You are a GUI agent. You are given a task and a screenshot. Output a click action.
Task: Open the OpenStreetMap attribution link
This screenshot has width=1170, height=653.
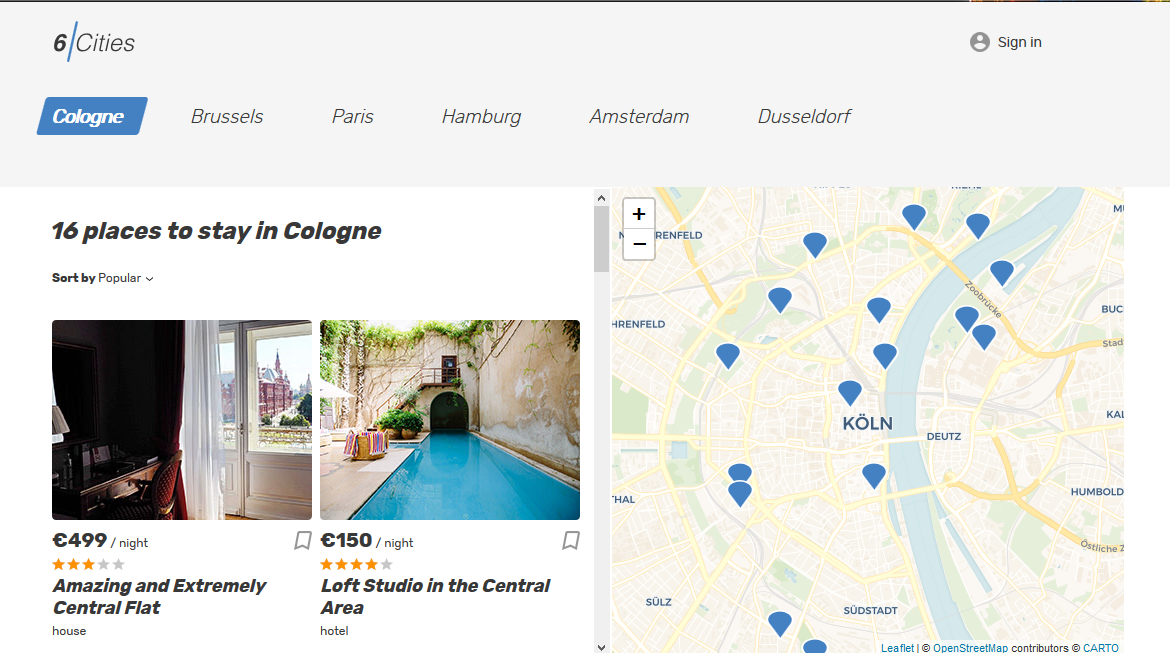[x=971, y=647]
